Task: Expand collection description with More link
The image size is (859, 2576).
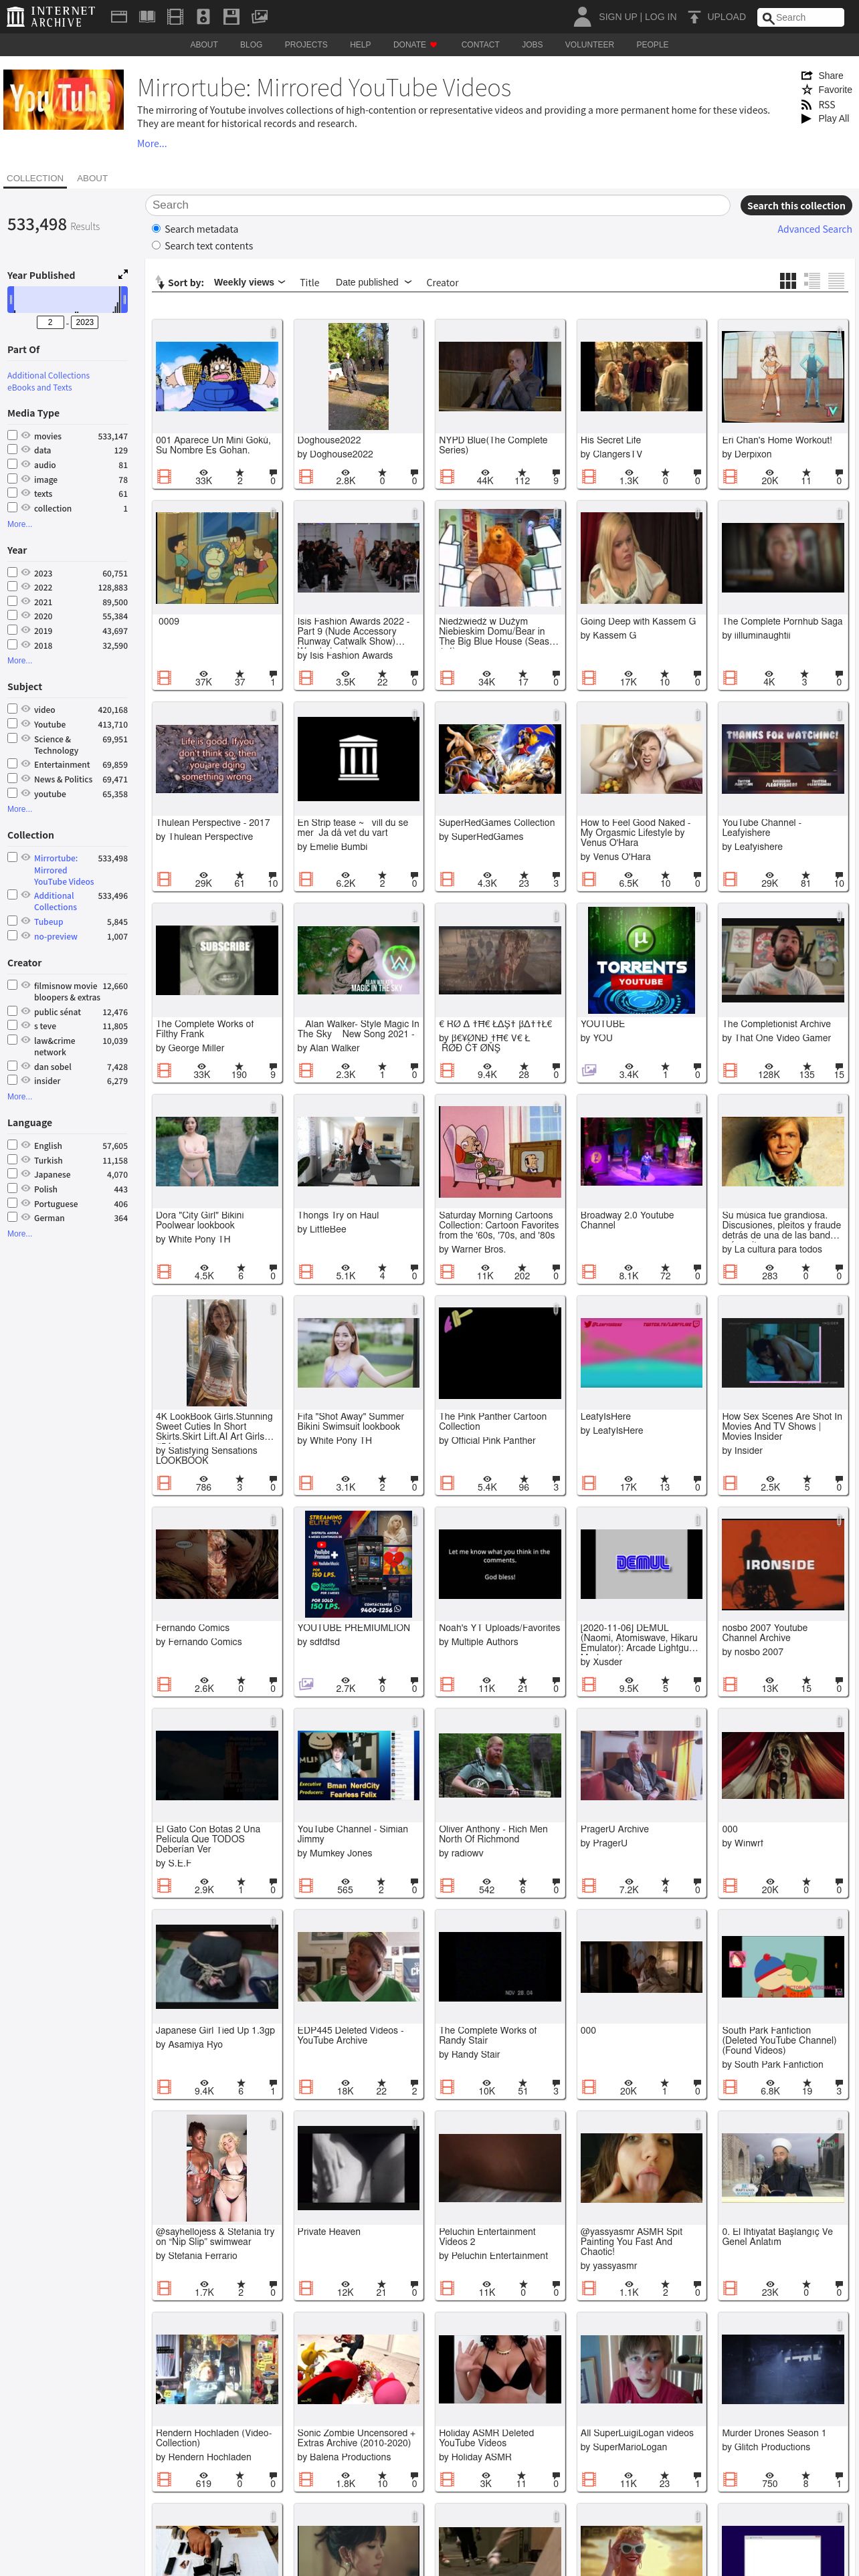Action: click(152, 144)
